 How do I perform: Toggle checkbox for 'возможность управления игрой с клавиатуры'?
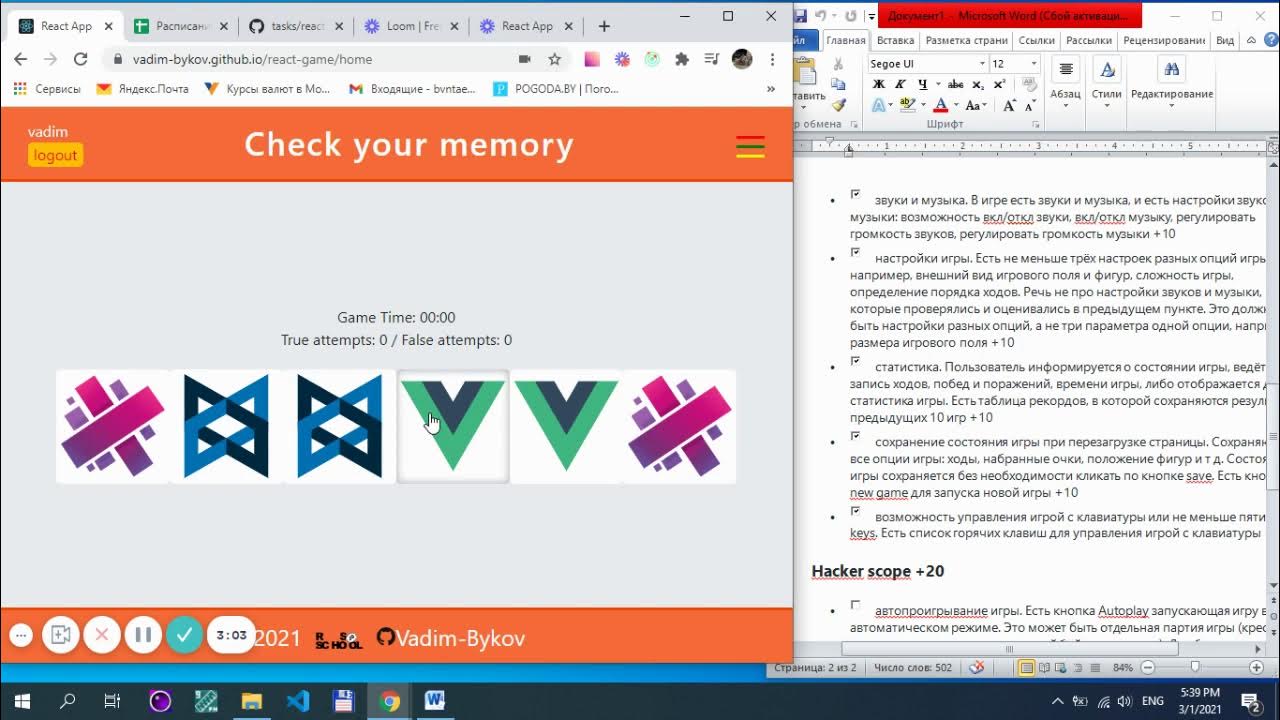(x=856, y=510)
